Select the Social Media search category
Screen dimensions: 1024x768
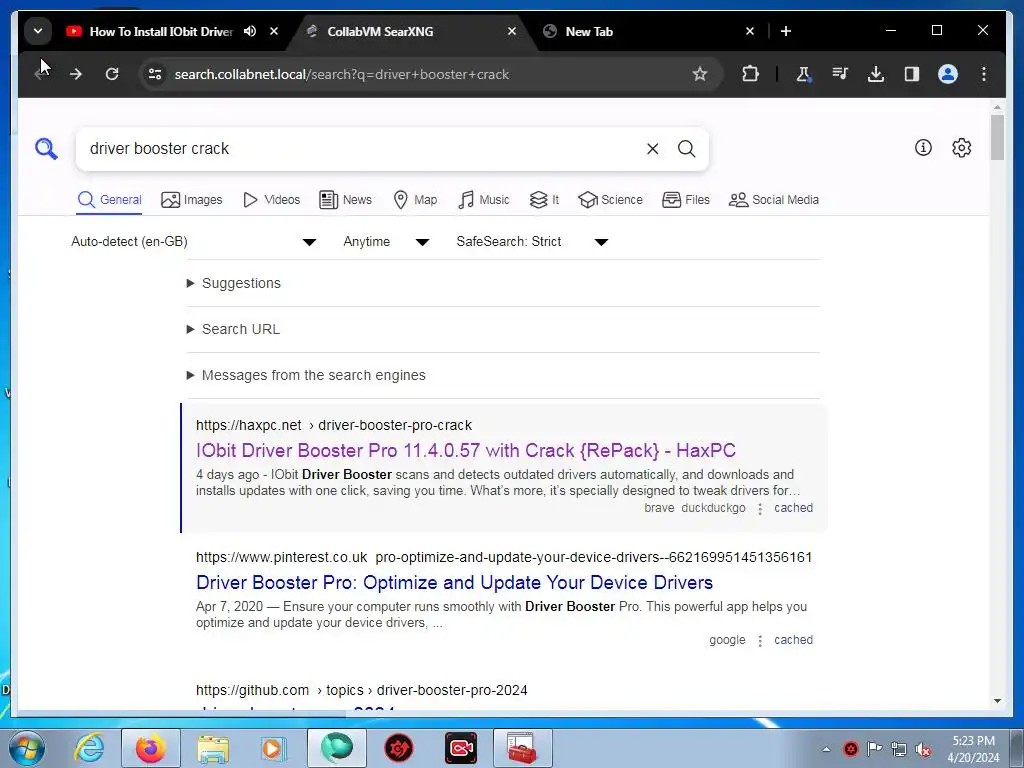[x=773, y=200]
